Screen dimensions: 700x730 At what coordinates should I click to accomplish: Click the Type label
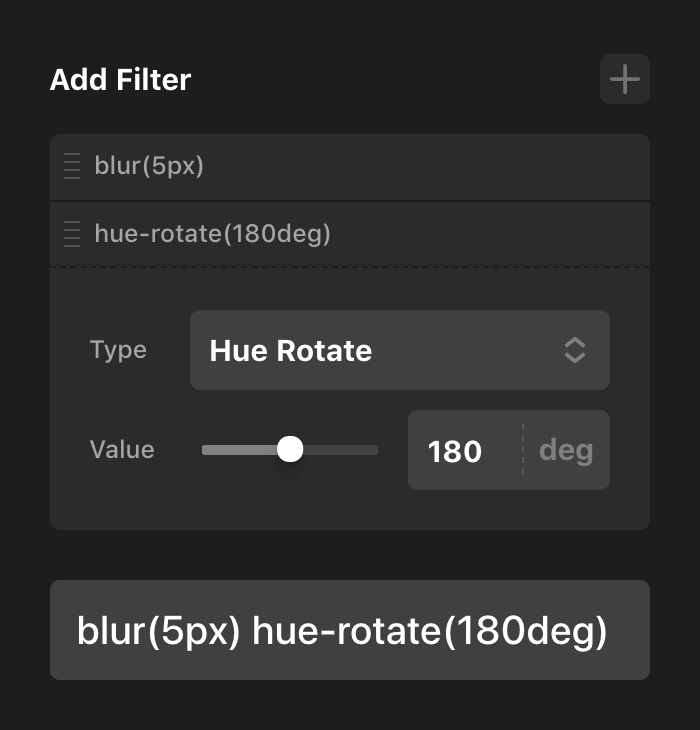tap(118, 350)
